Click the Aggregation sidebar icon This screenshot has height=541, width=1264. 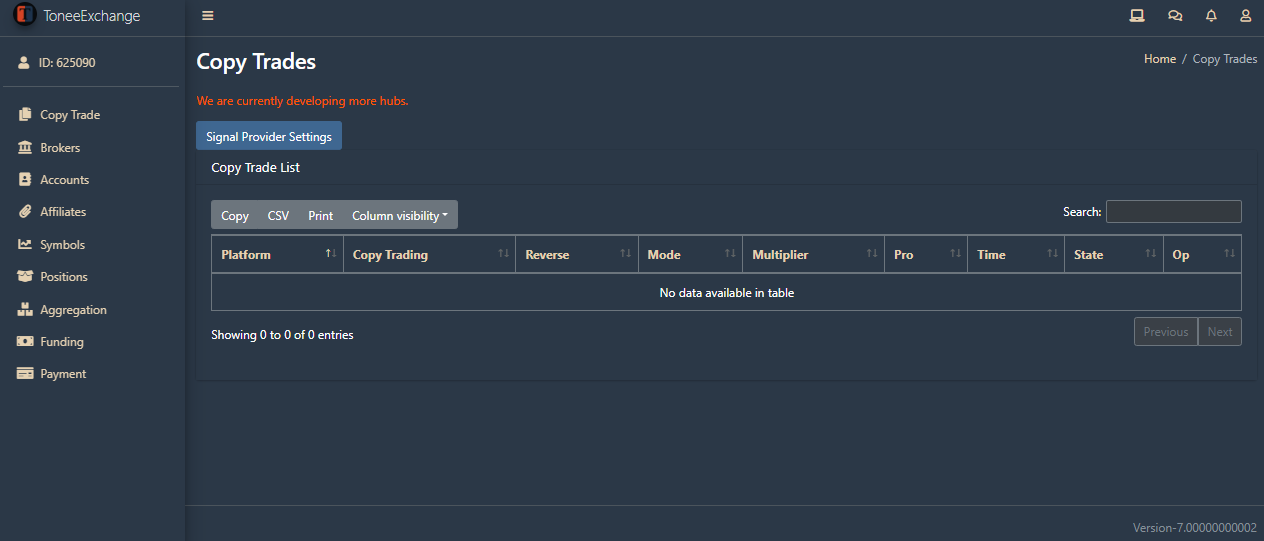point(25,309)
